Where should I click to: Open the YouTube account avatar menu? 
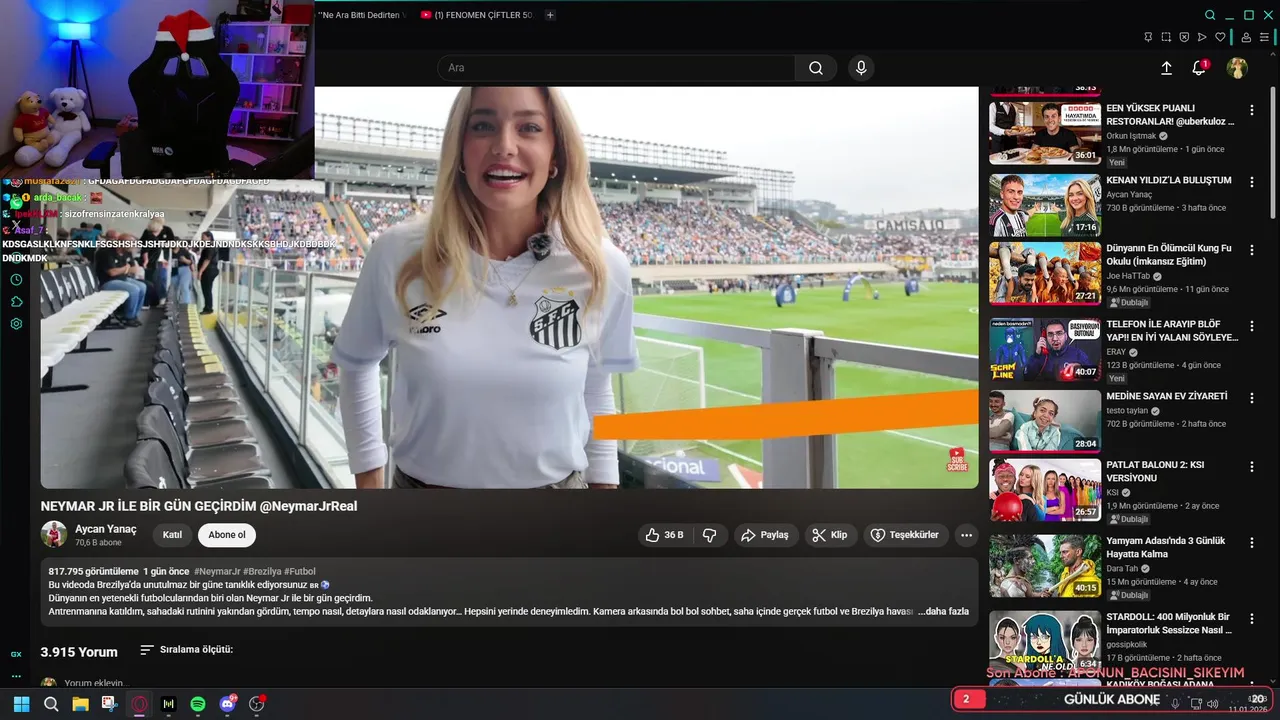click(x=1237, y=68)
